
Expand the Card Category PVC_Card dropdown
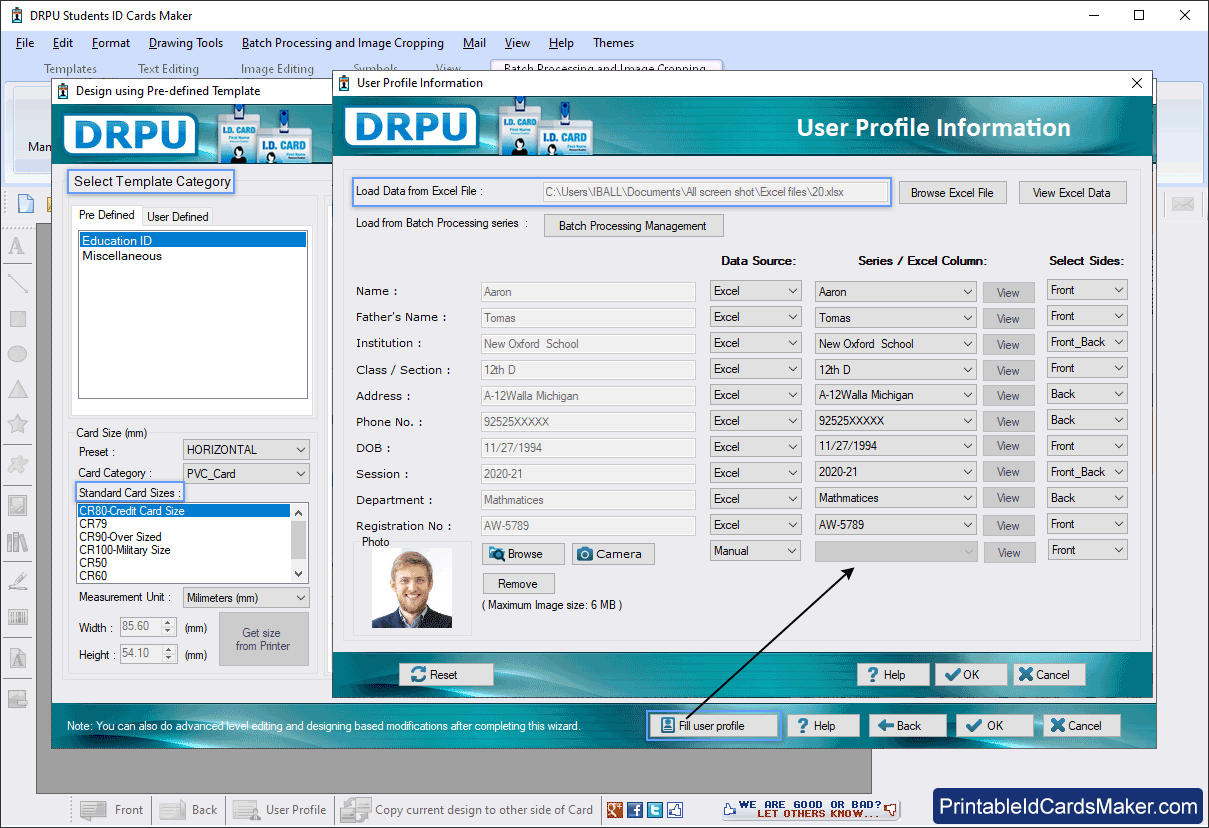tap(247, 473)
